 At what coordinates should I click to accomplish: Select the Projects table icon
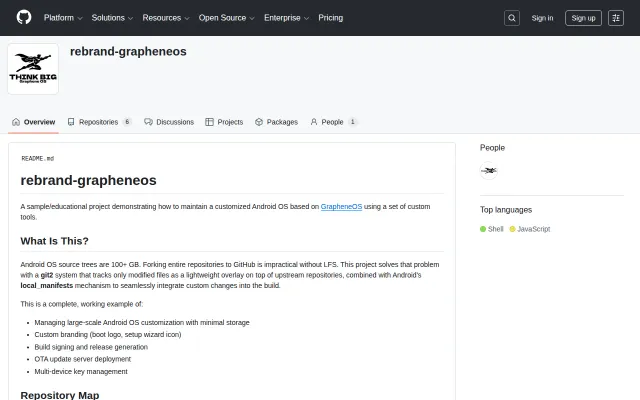[x=209, y=122]
